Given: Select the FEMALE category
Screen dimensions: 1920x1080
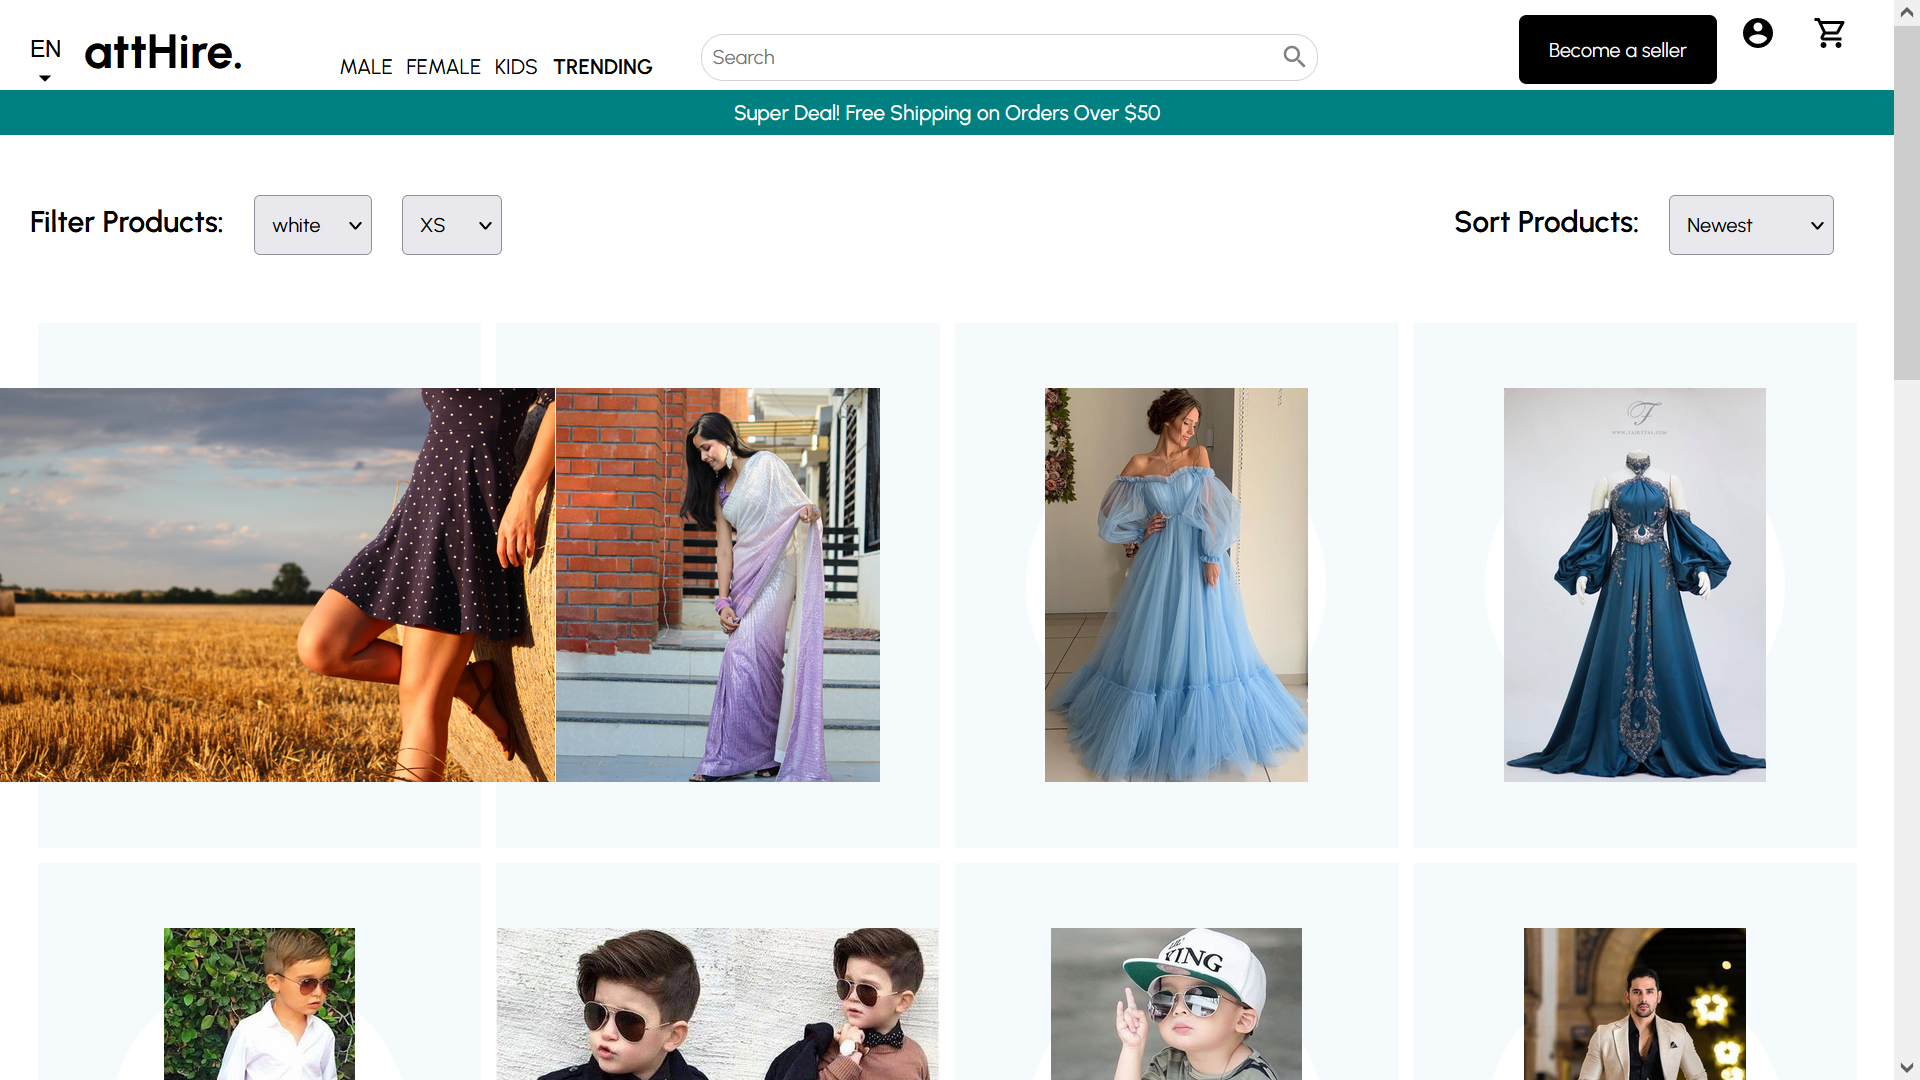Looking at the screenshot, I should click(443, 67).
